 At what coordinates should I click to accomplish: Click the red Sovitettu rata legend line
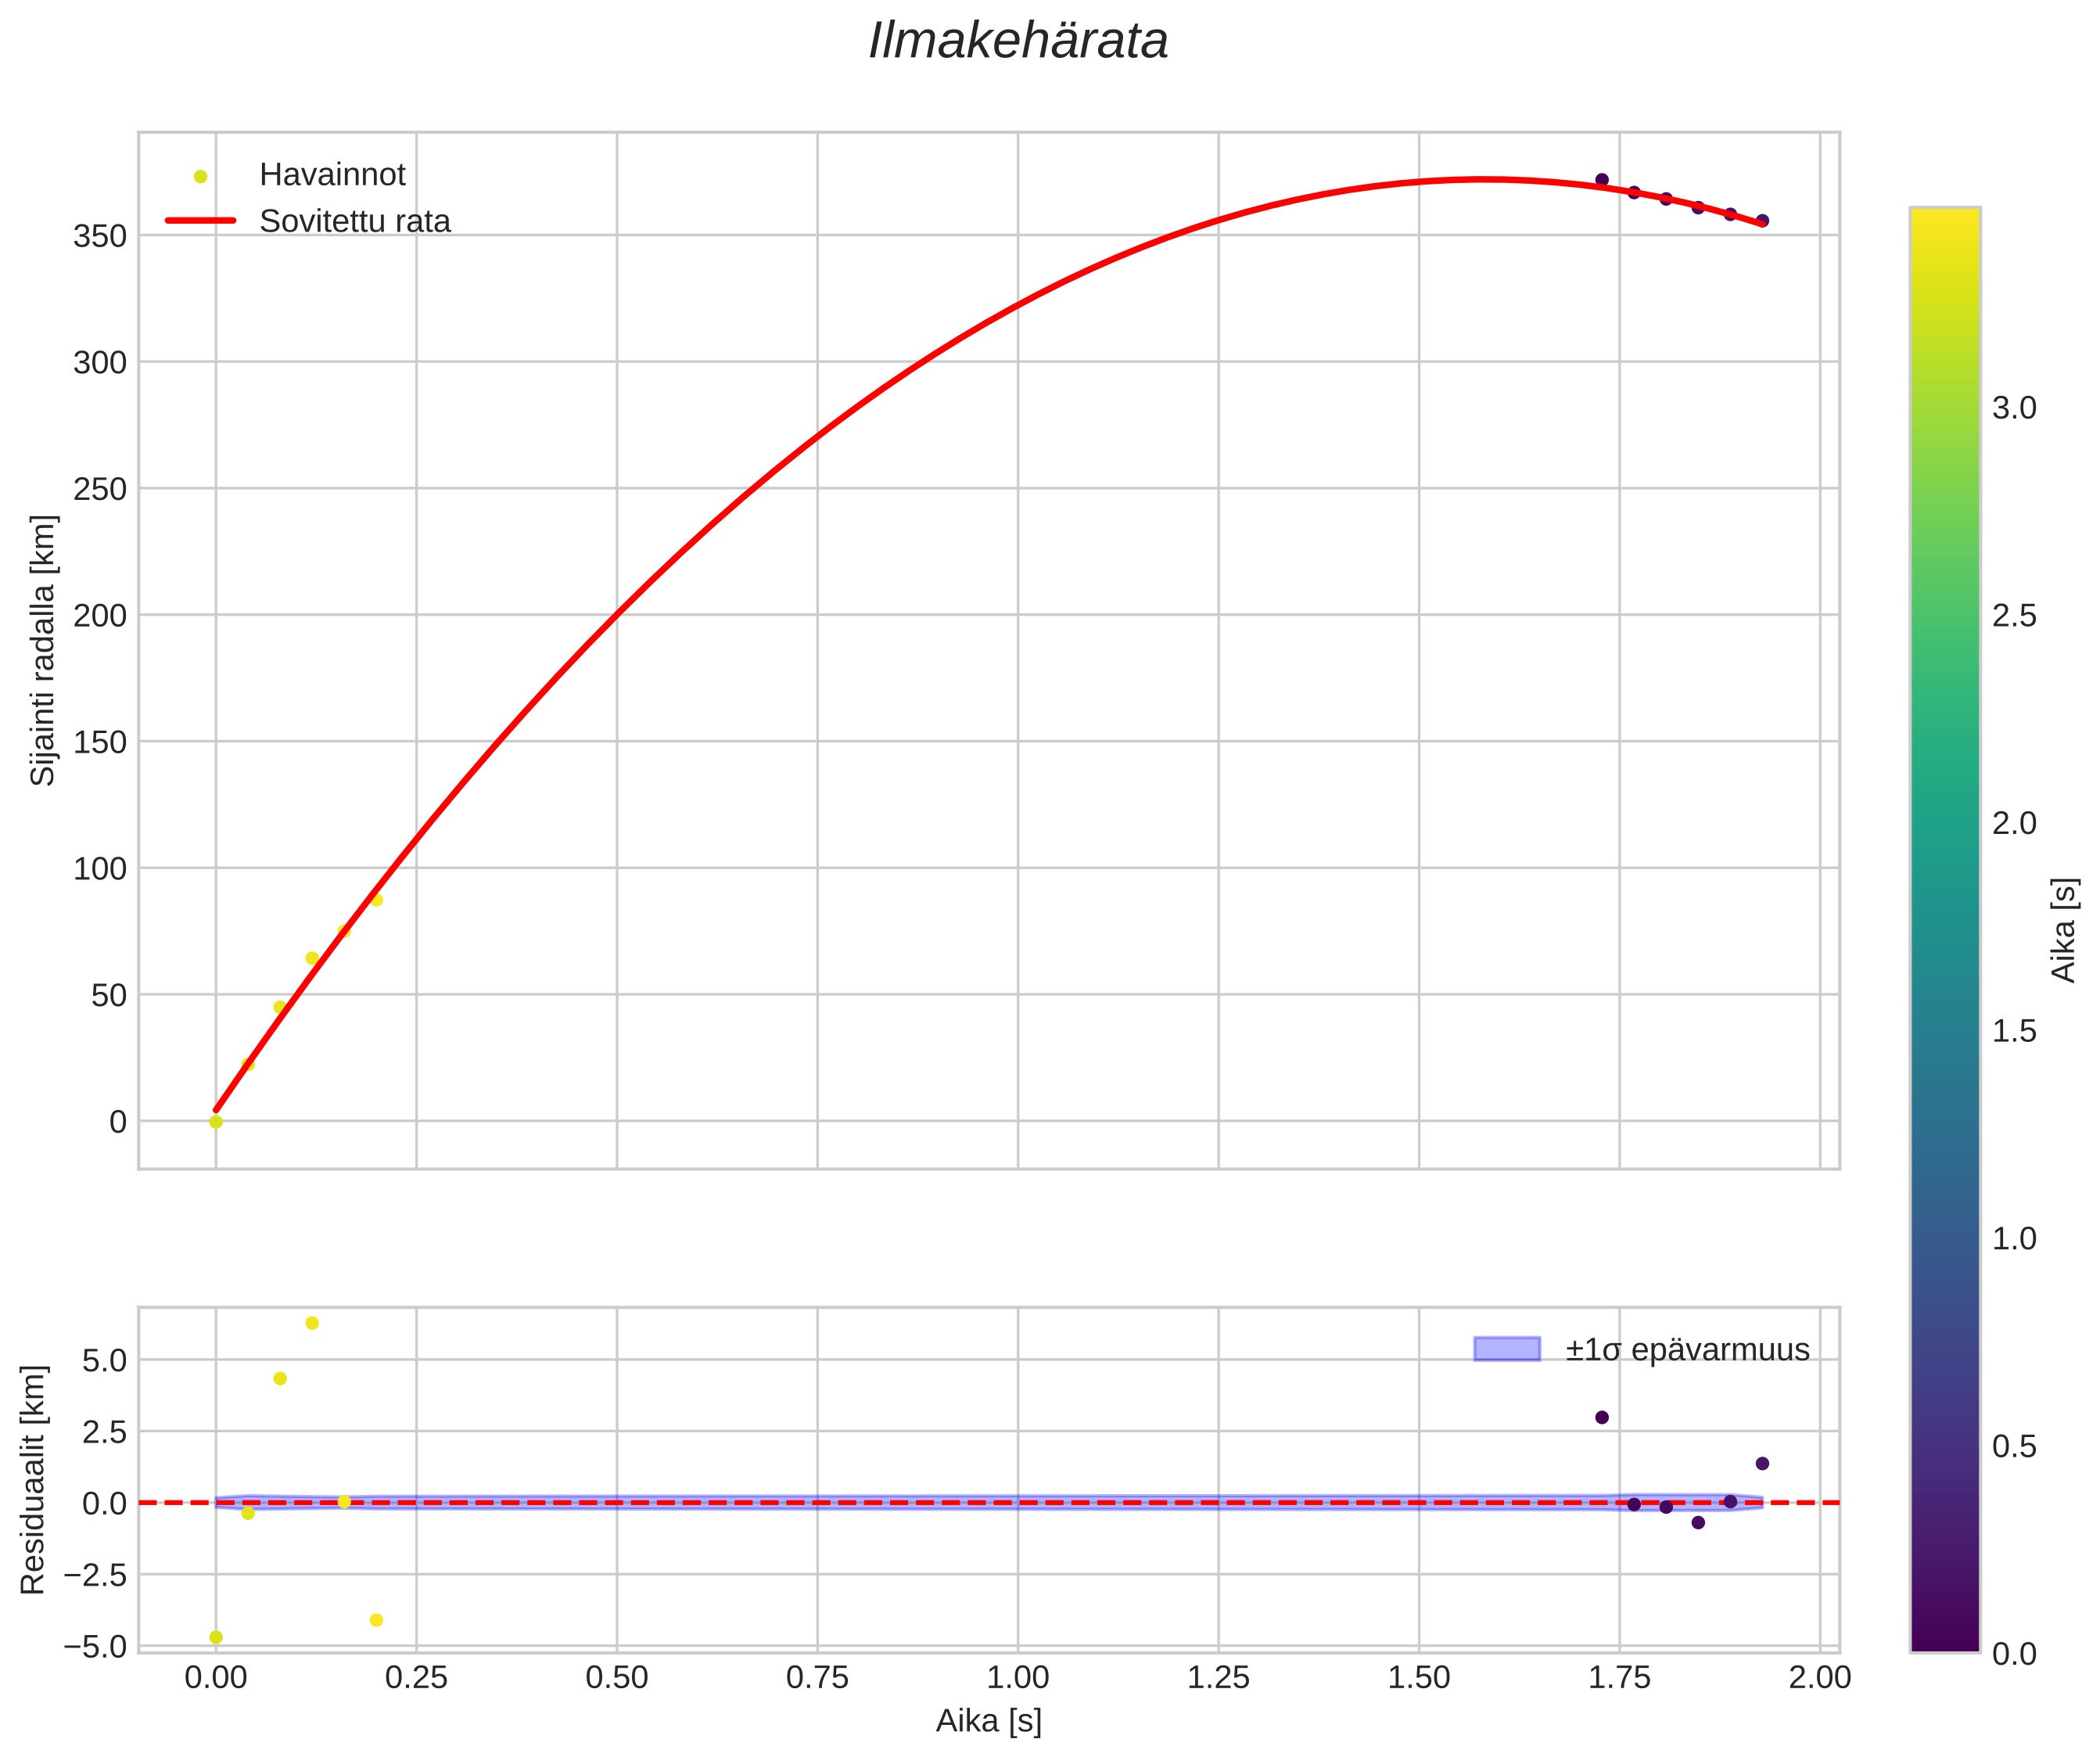tap(200, 220)
